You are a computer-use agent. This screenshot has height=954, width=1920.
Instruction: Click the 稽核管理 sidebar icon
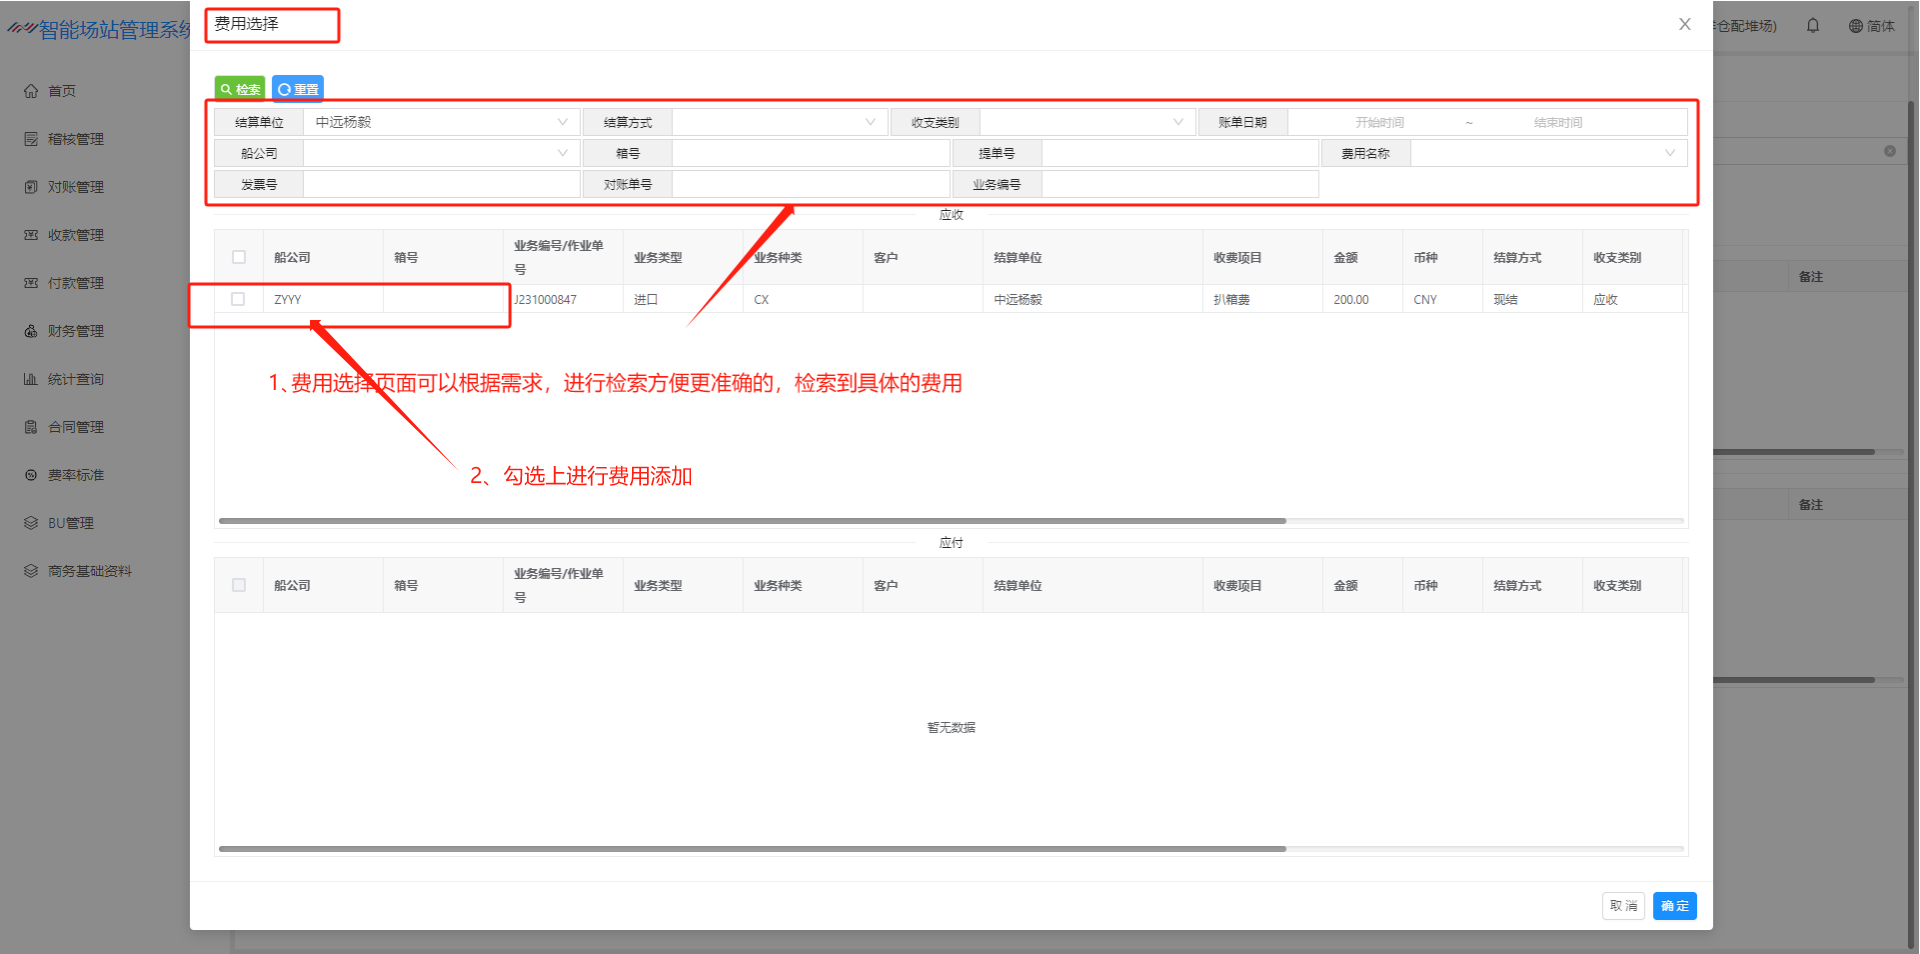31,139
